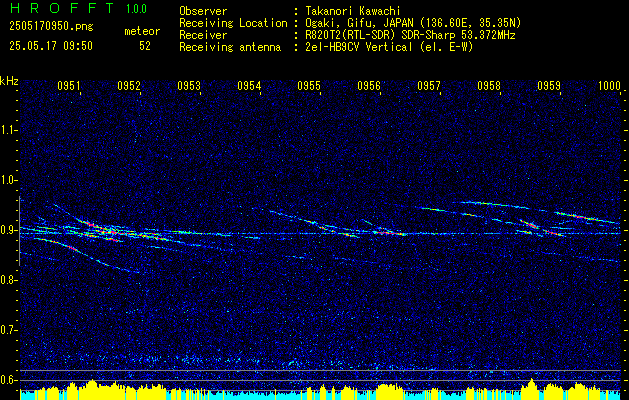Click the Observer label

(203, 11)
